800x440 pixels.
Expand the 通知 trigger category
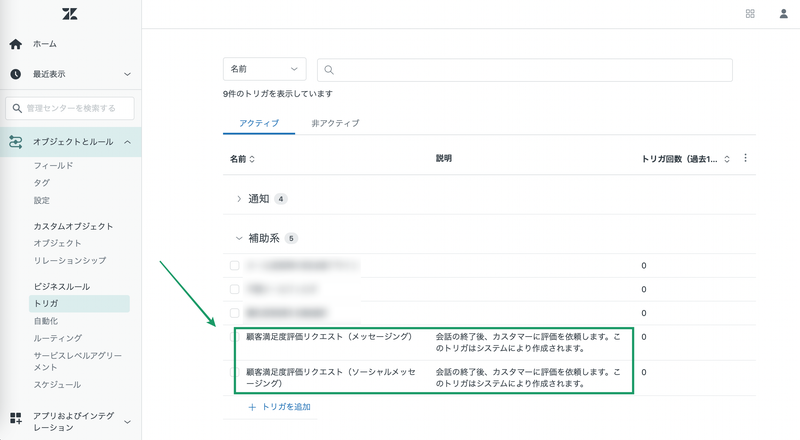click(x=239, y=199)
